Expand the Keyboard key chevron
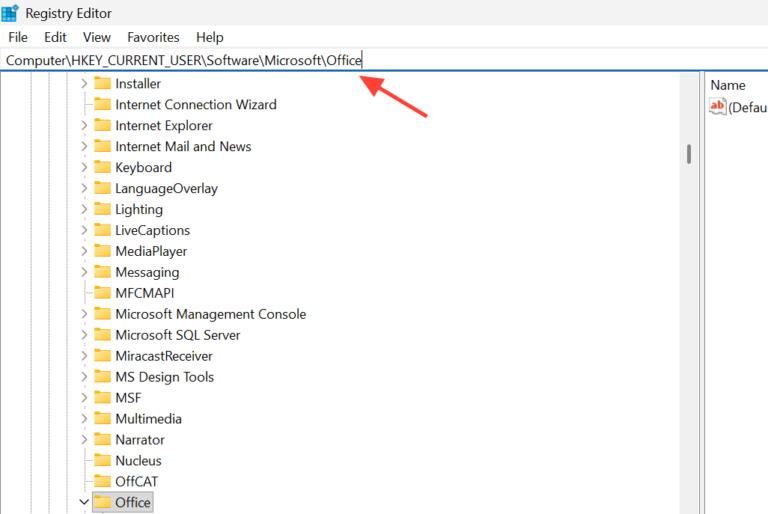 click(84, 168)
